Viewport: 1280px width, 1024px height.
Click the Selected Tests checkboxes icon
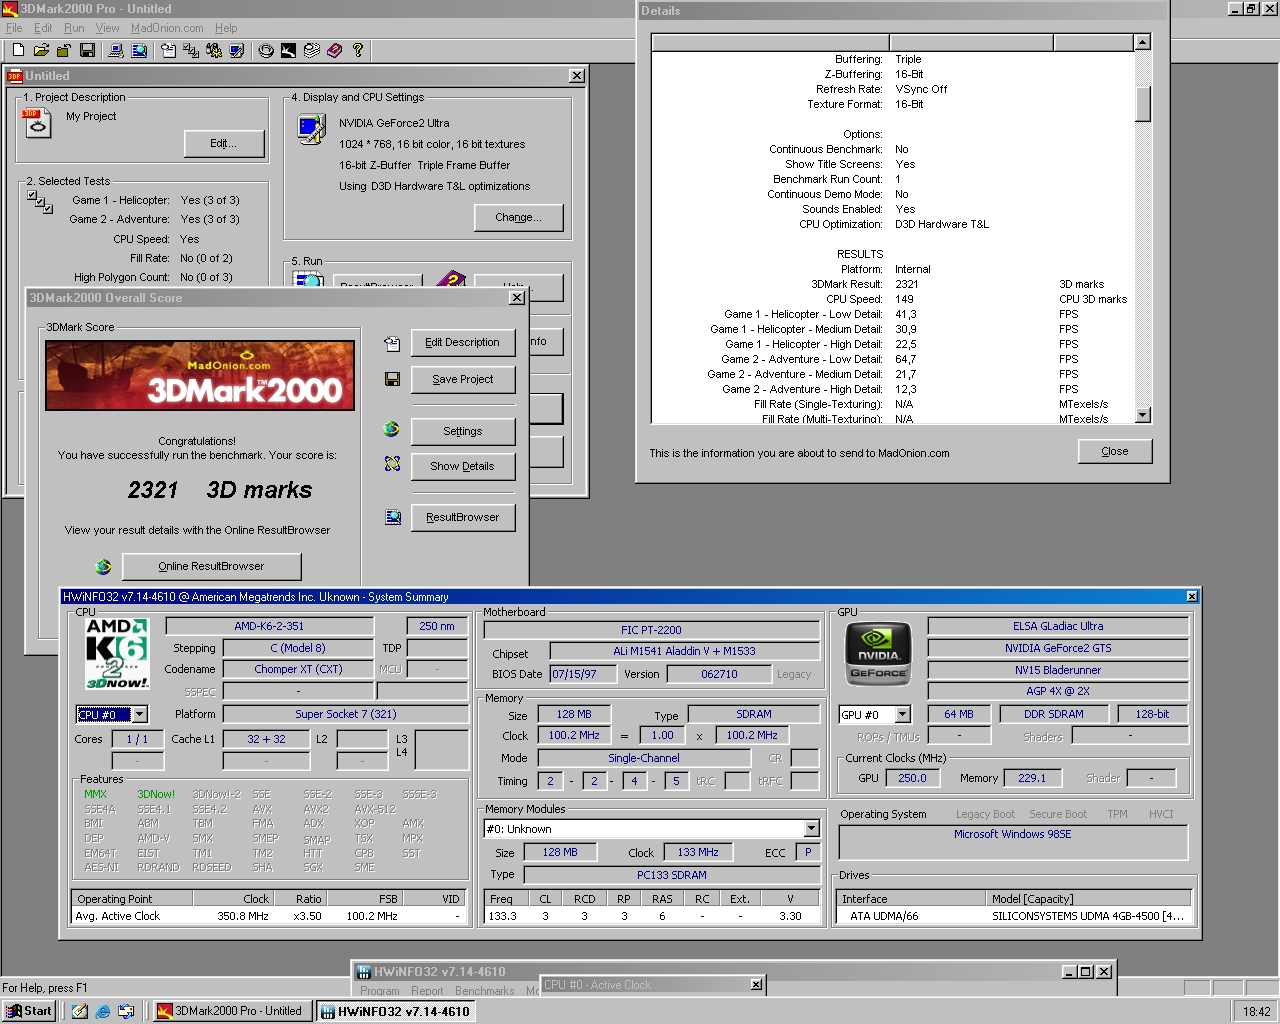tap(40, 201)
